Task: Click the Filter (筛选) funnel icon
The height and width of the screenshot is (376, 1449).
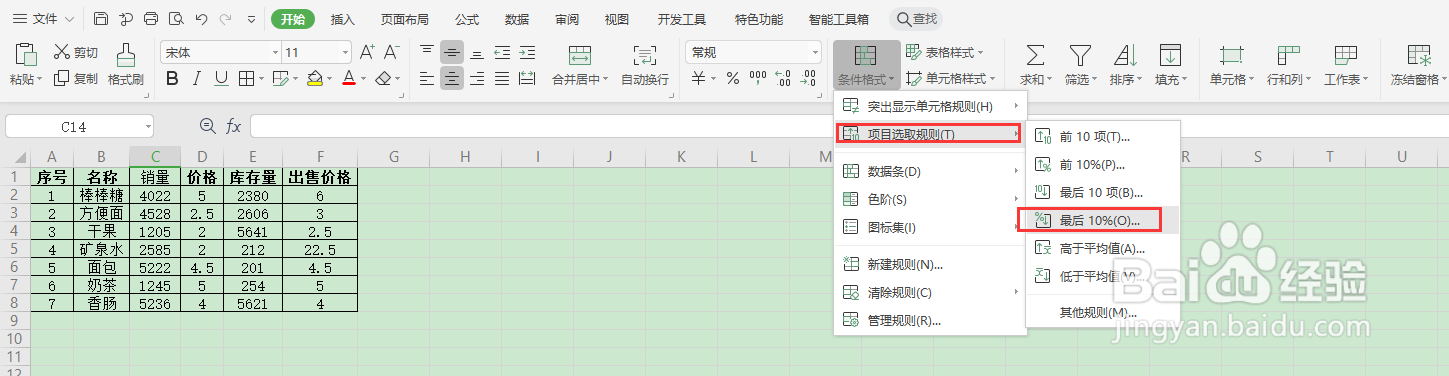Action: tap(1080, 55)
